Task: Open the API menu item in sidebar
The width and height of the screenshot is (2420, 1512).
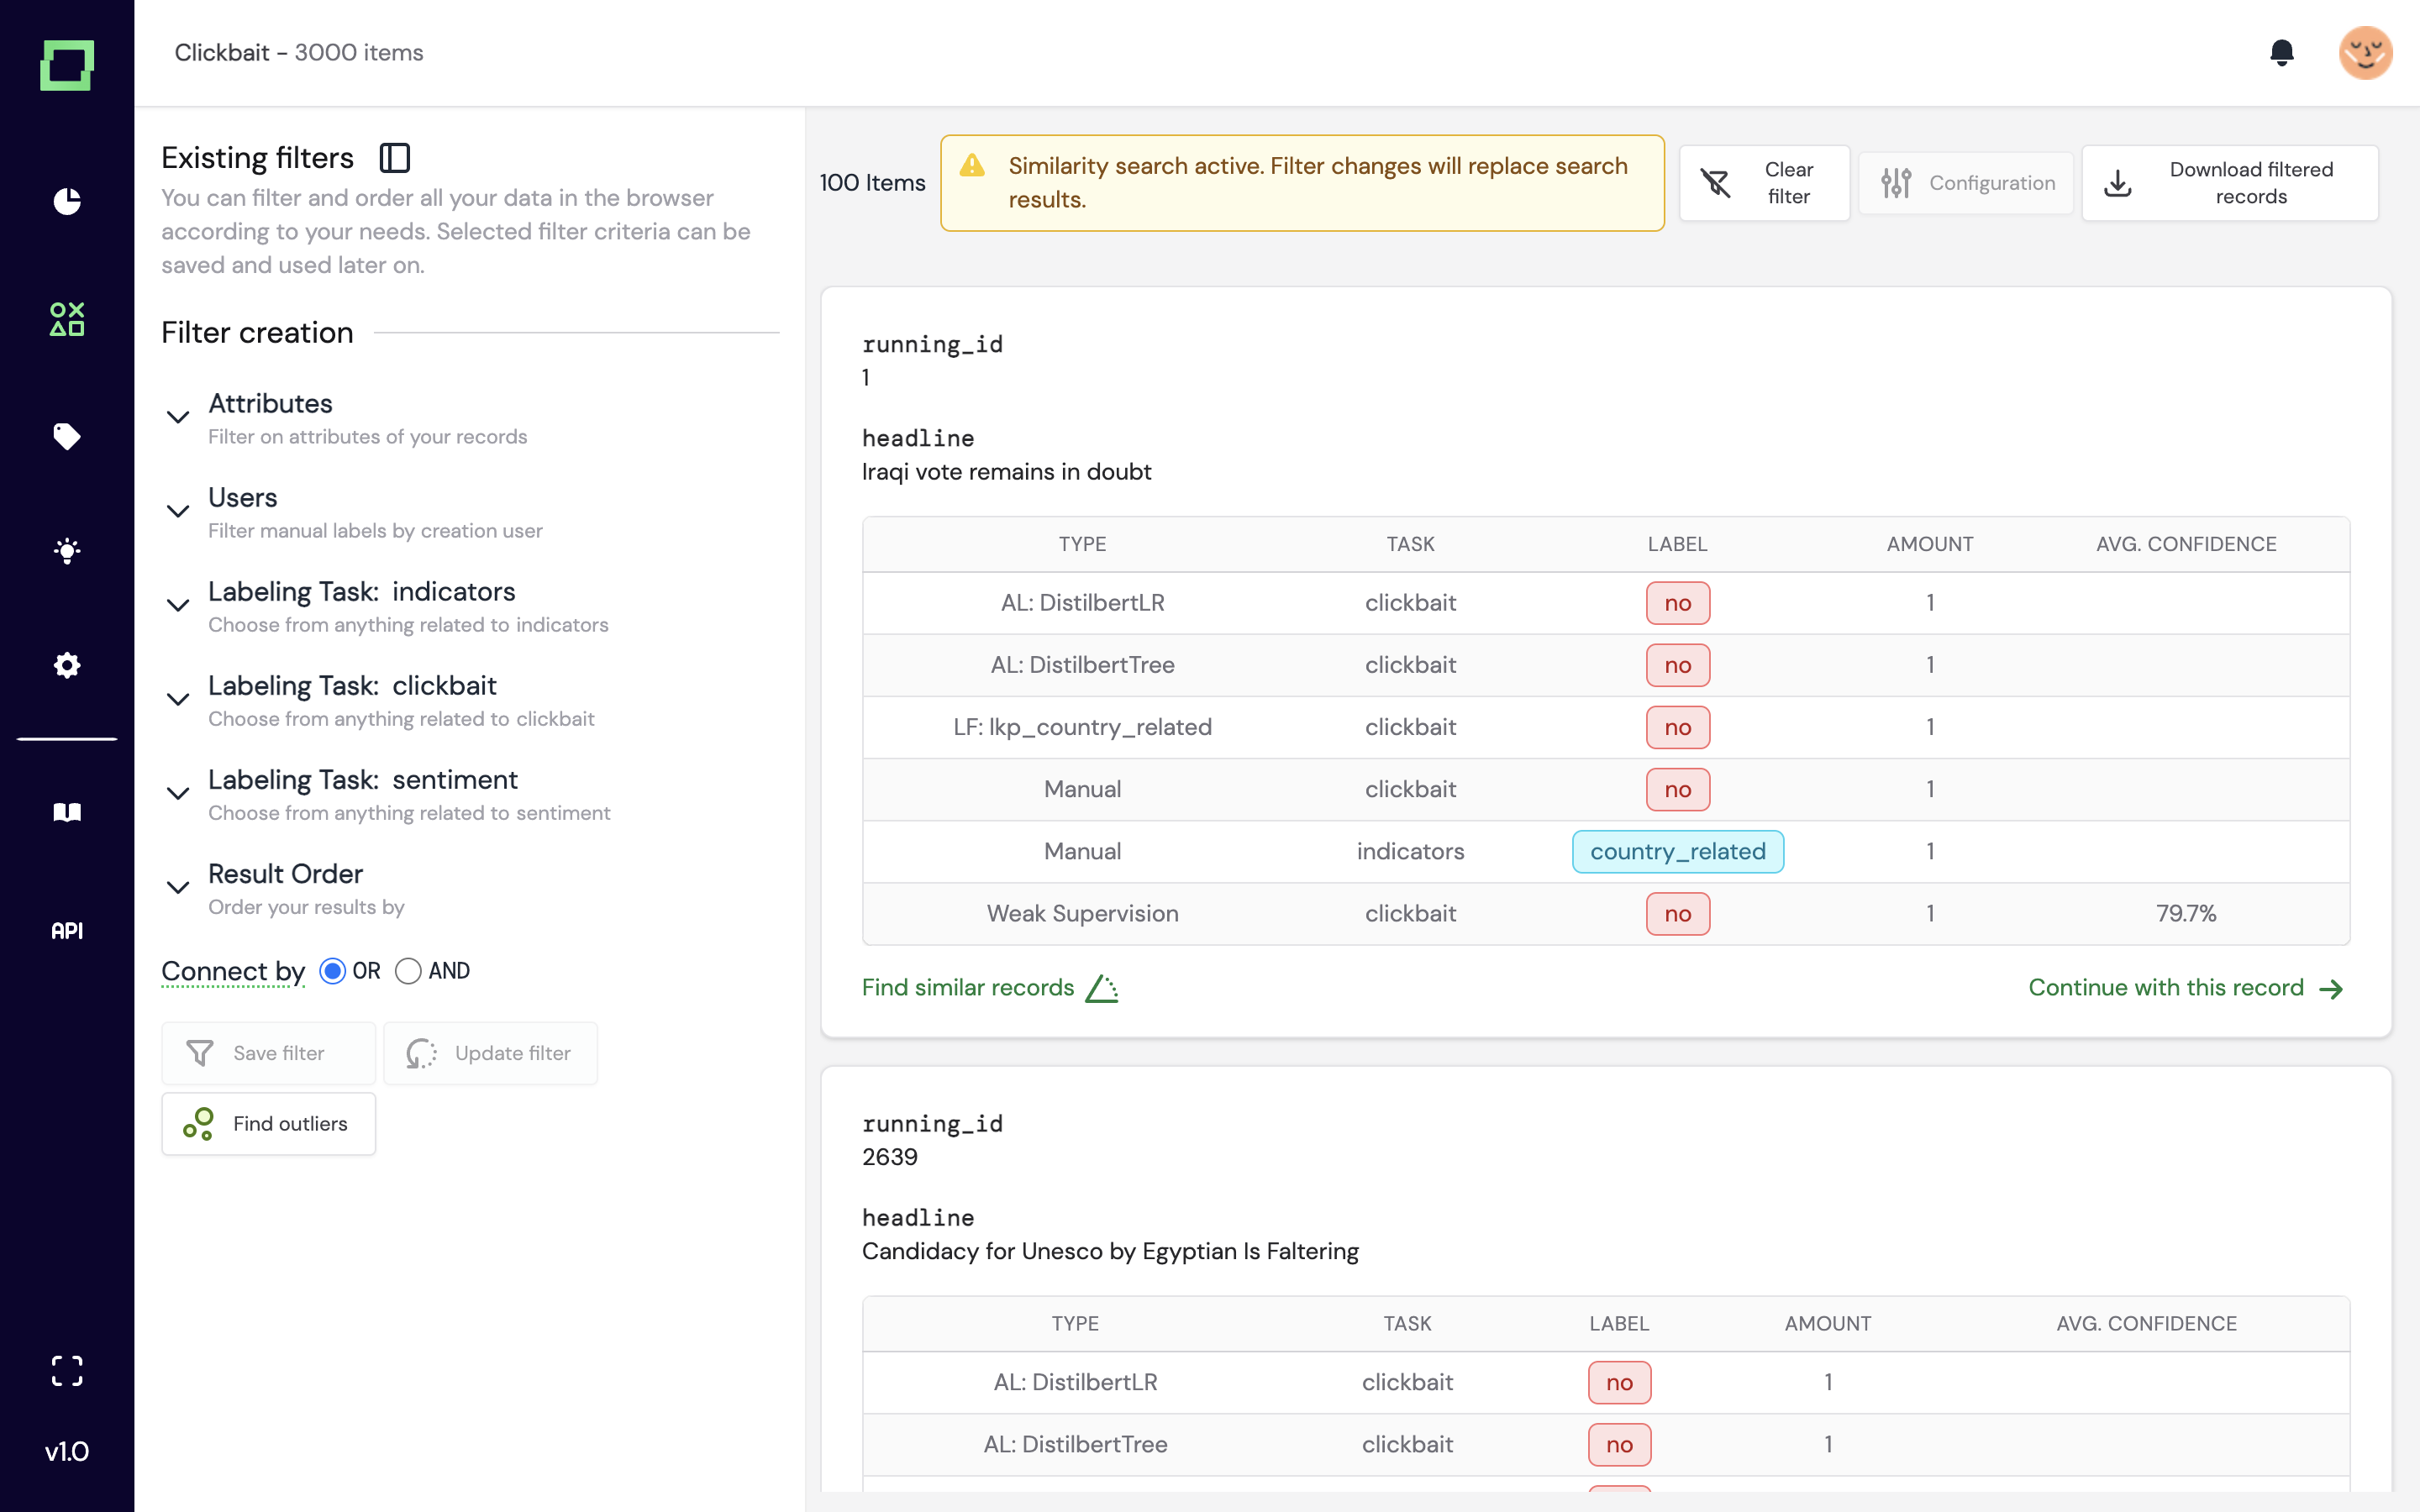Action: tap(67, 931)
